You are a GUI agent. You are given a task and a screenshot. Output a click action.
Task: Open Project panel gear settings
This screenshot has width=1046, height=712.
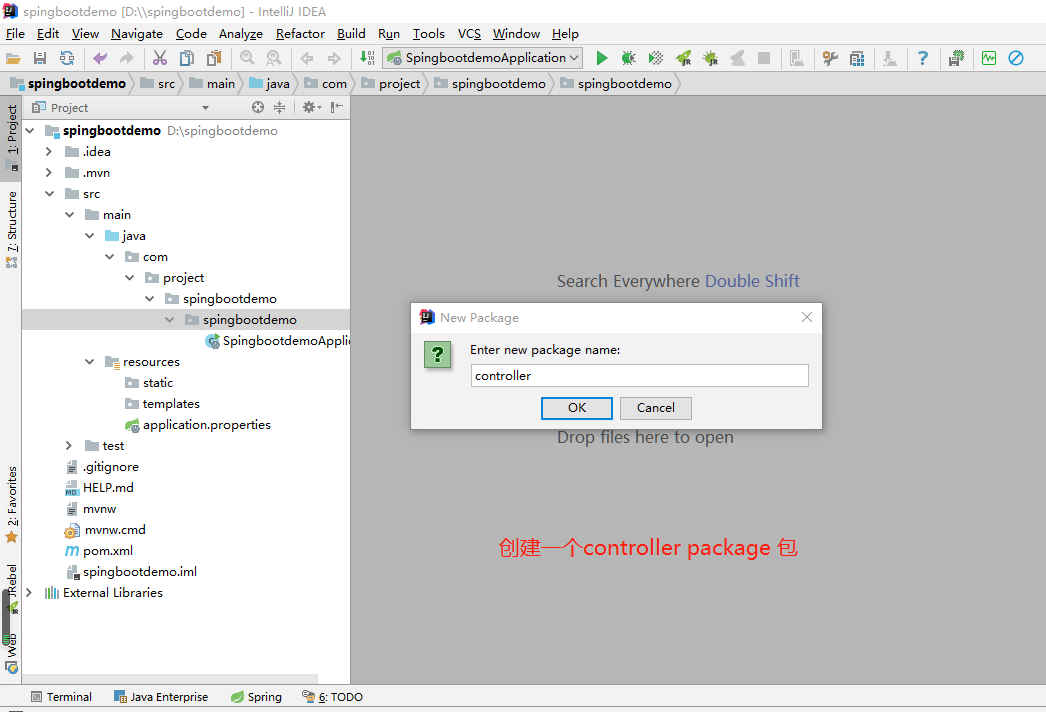pos(312,107)
